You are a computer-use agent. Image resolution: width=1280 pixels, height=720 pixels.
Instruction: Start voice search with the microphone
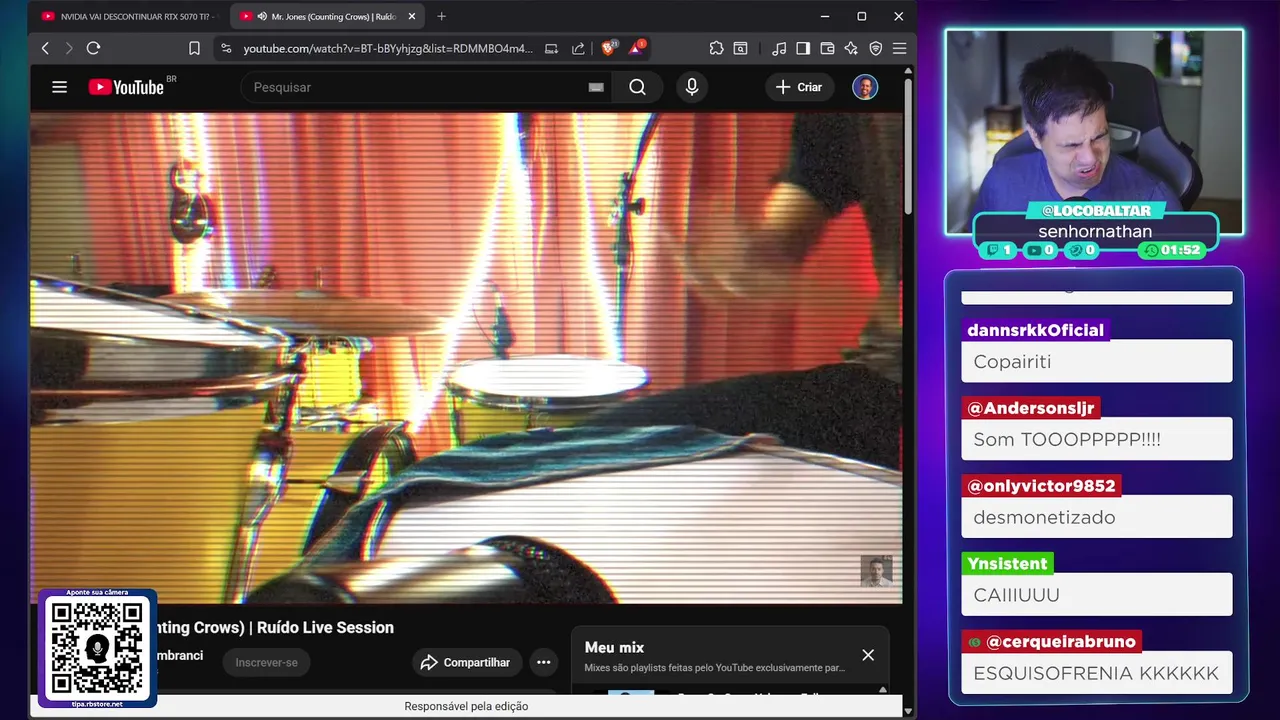tap(691, 87)
